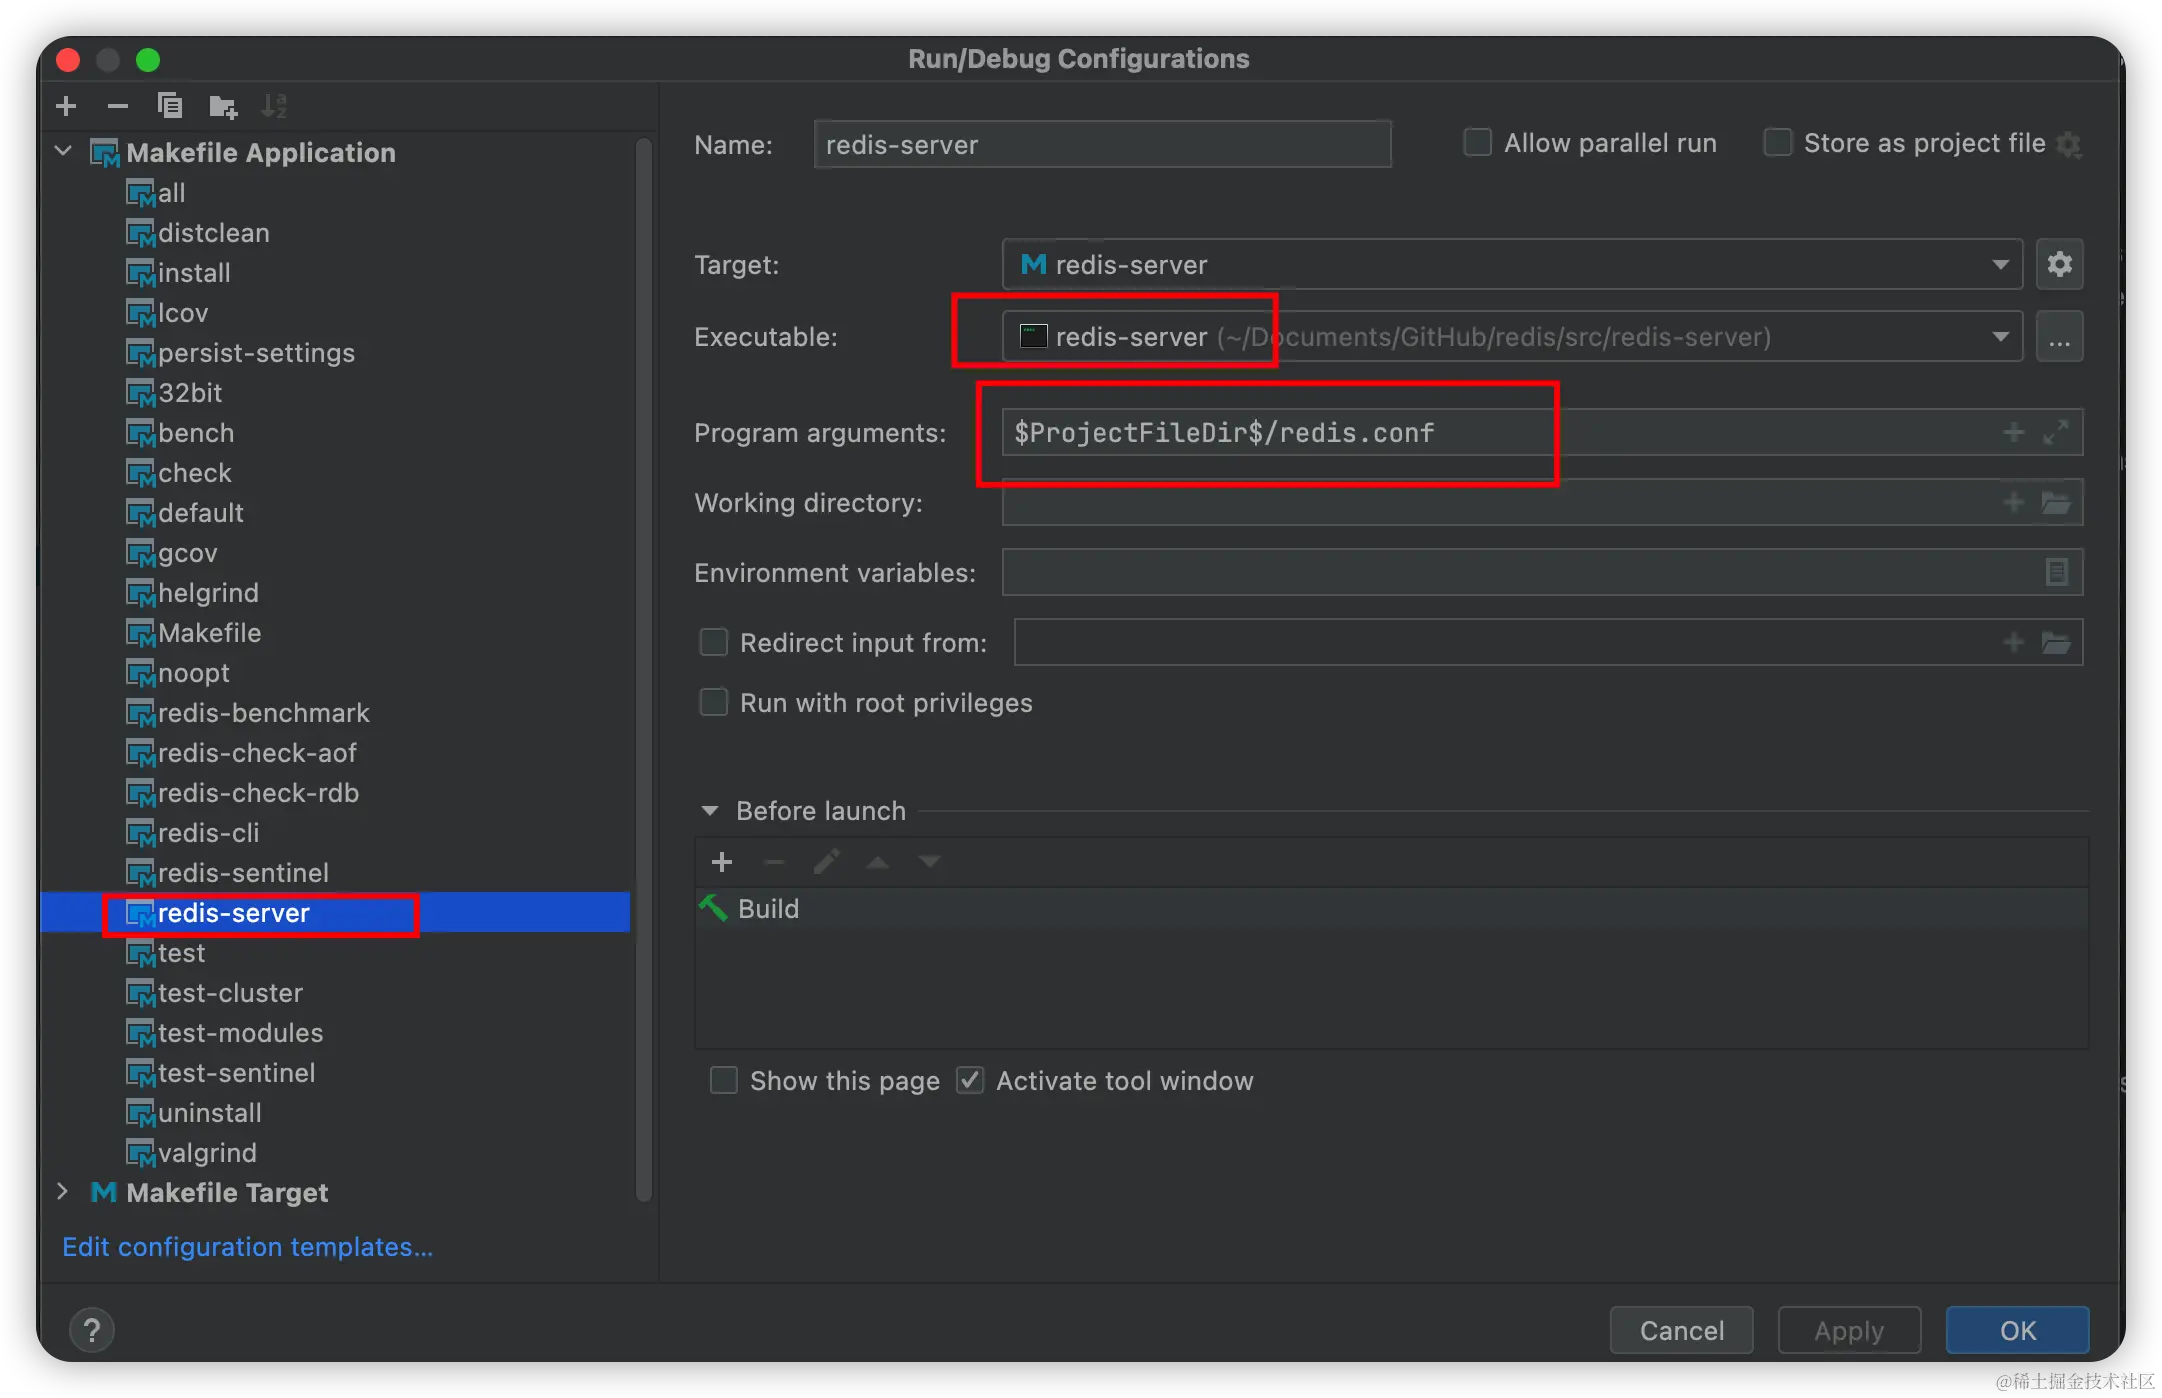Add a Before launch task
This screenshot has height=1398, width=2162.
pos(722,862)
